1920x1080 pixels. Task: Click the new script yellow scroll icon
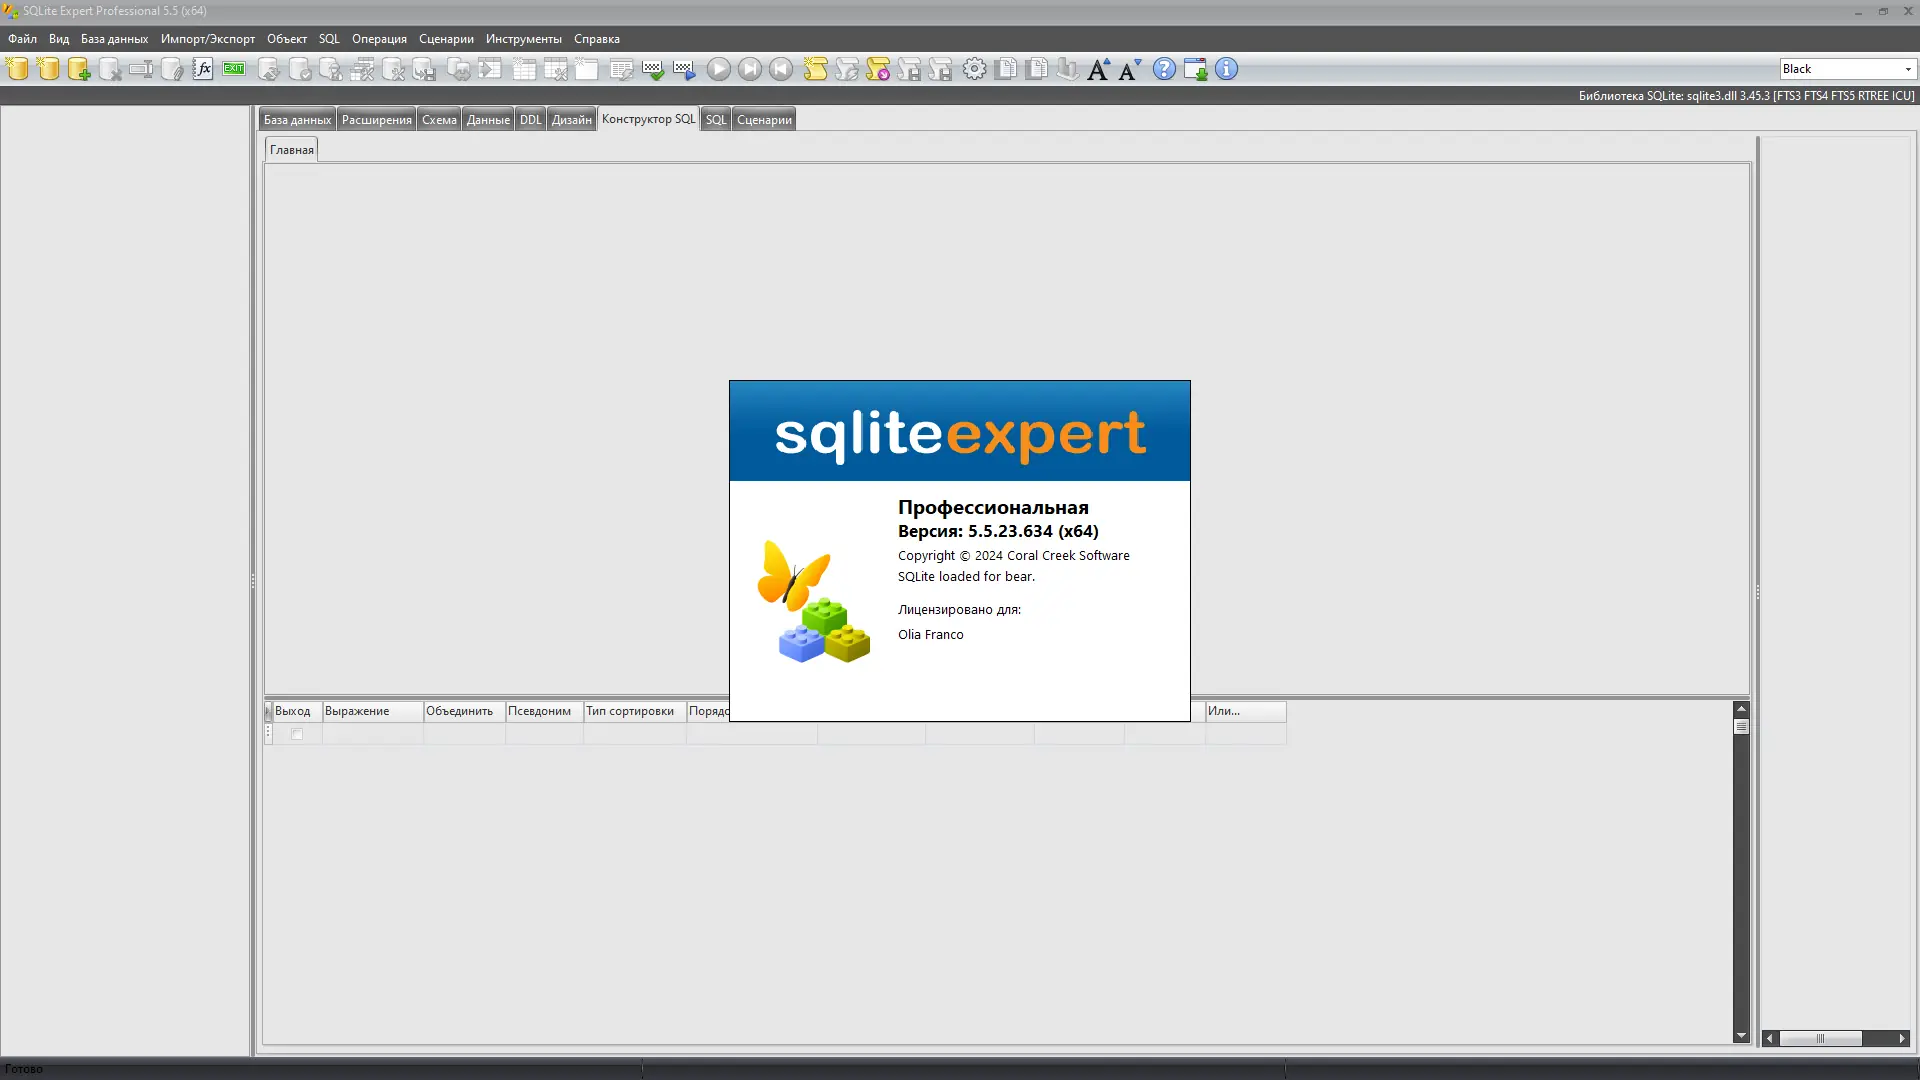click(816, 69)
